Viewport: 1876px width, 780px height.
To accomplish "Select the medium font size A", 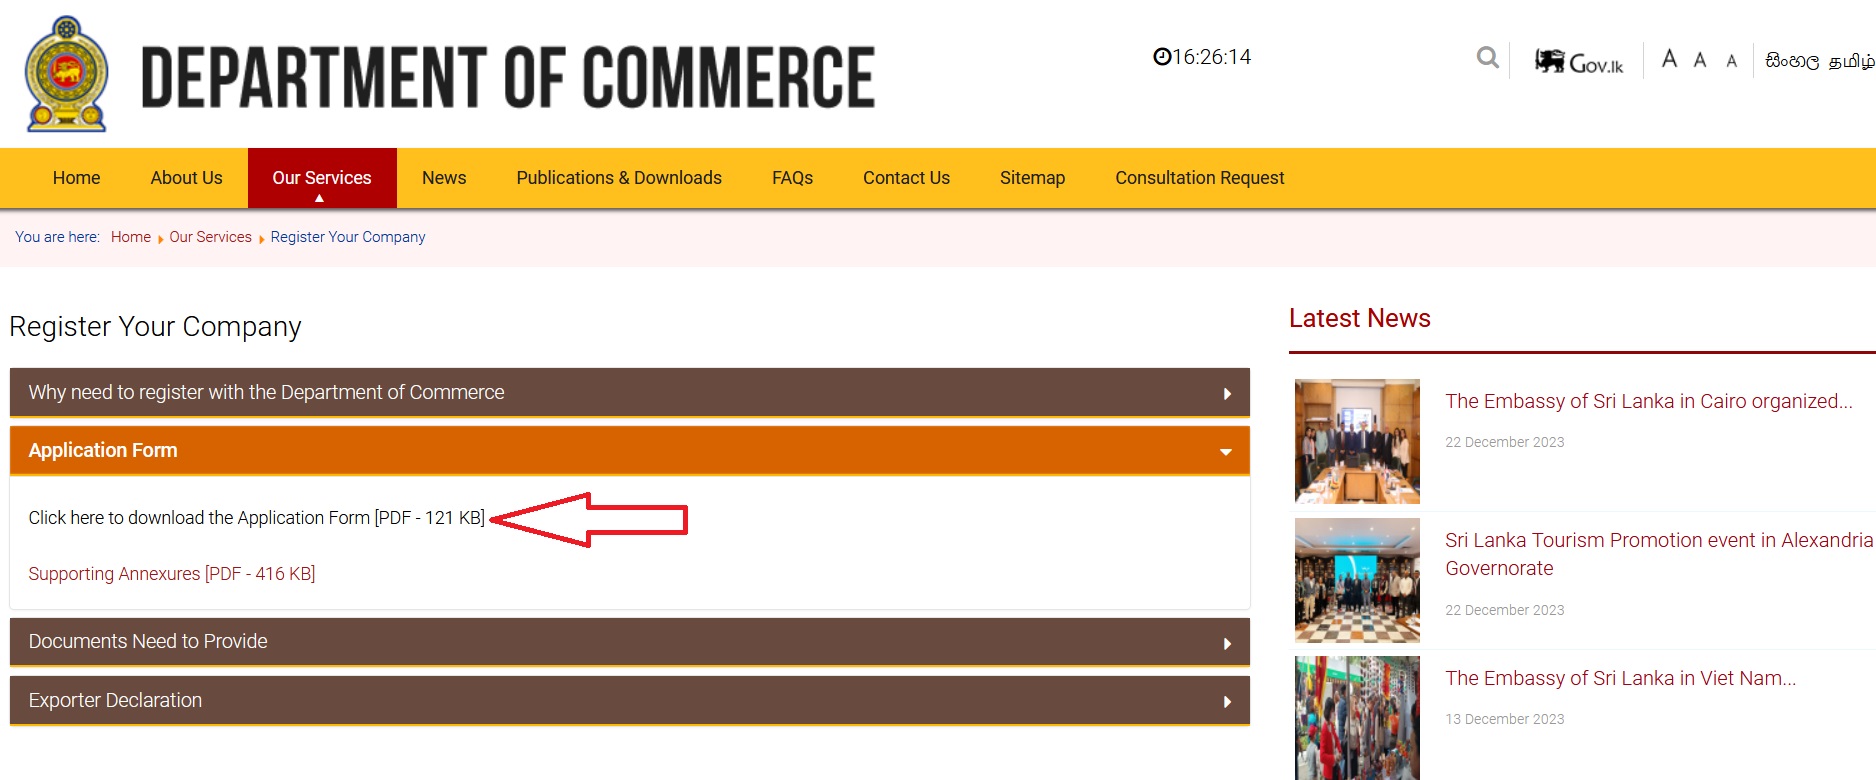I will tap(1700, 60).
